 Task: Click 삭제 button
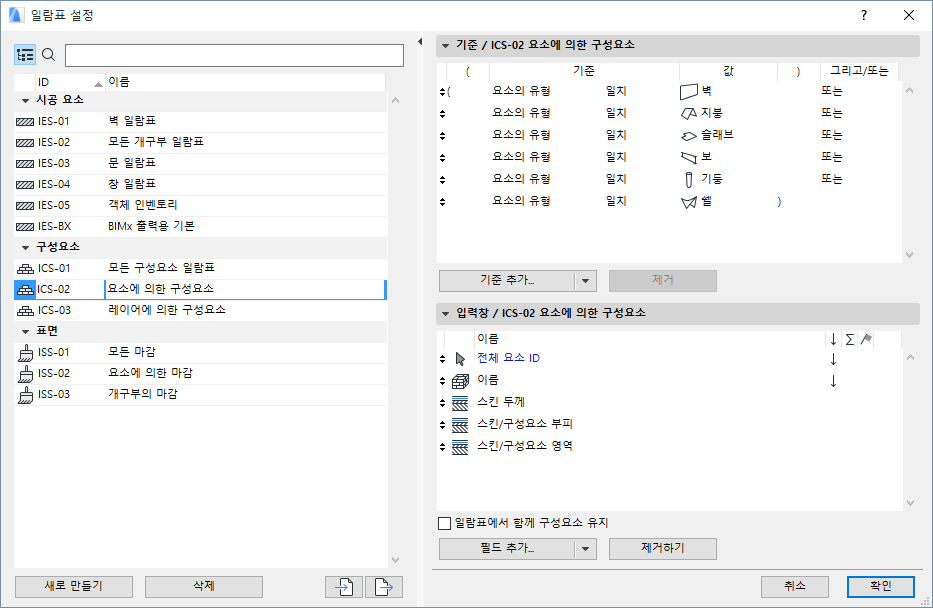pyautogui.click(x=204, y=587)
